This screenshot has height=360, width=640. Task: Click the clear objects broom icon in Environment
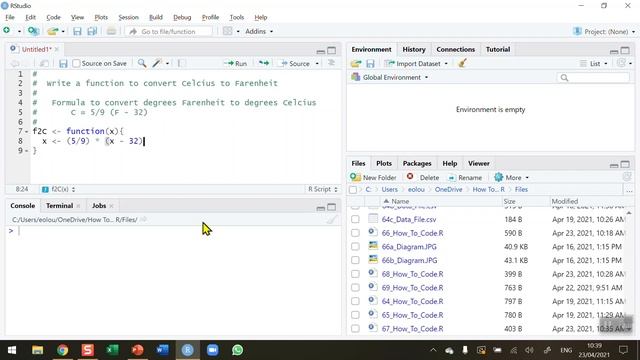(462, 63)
